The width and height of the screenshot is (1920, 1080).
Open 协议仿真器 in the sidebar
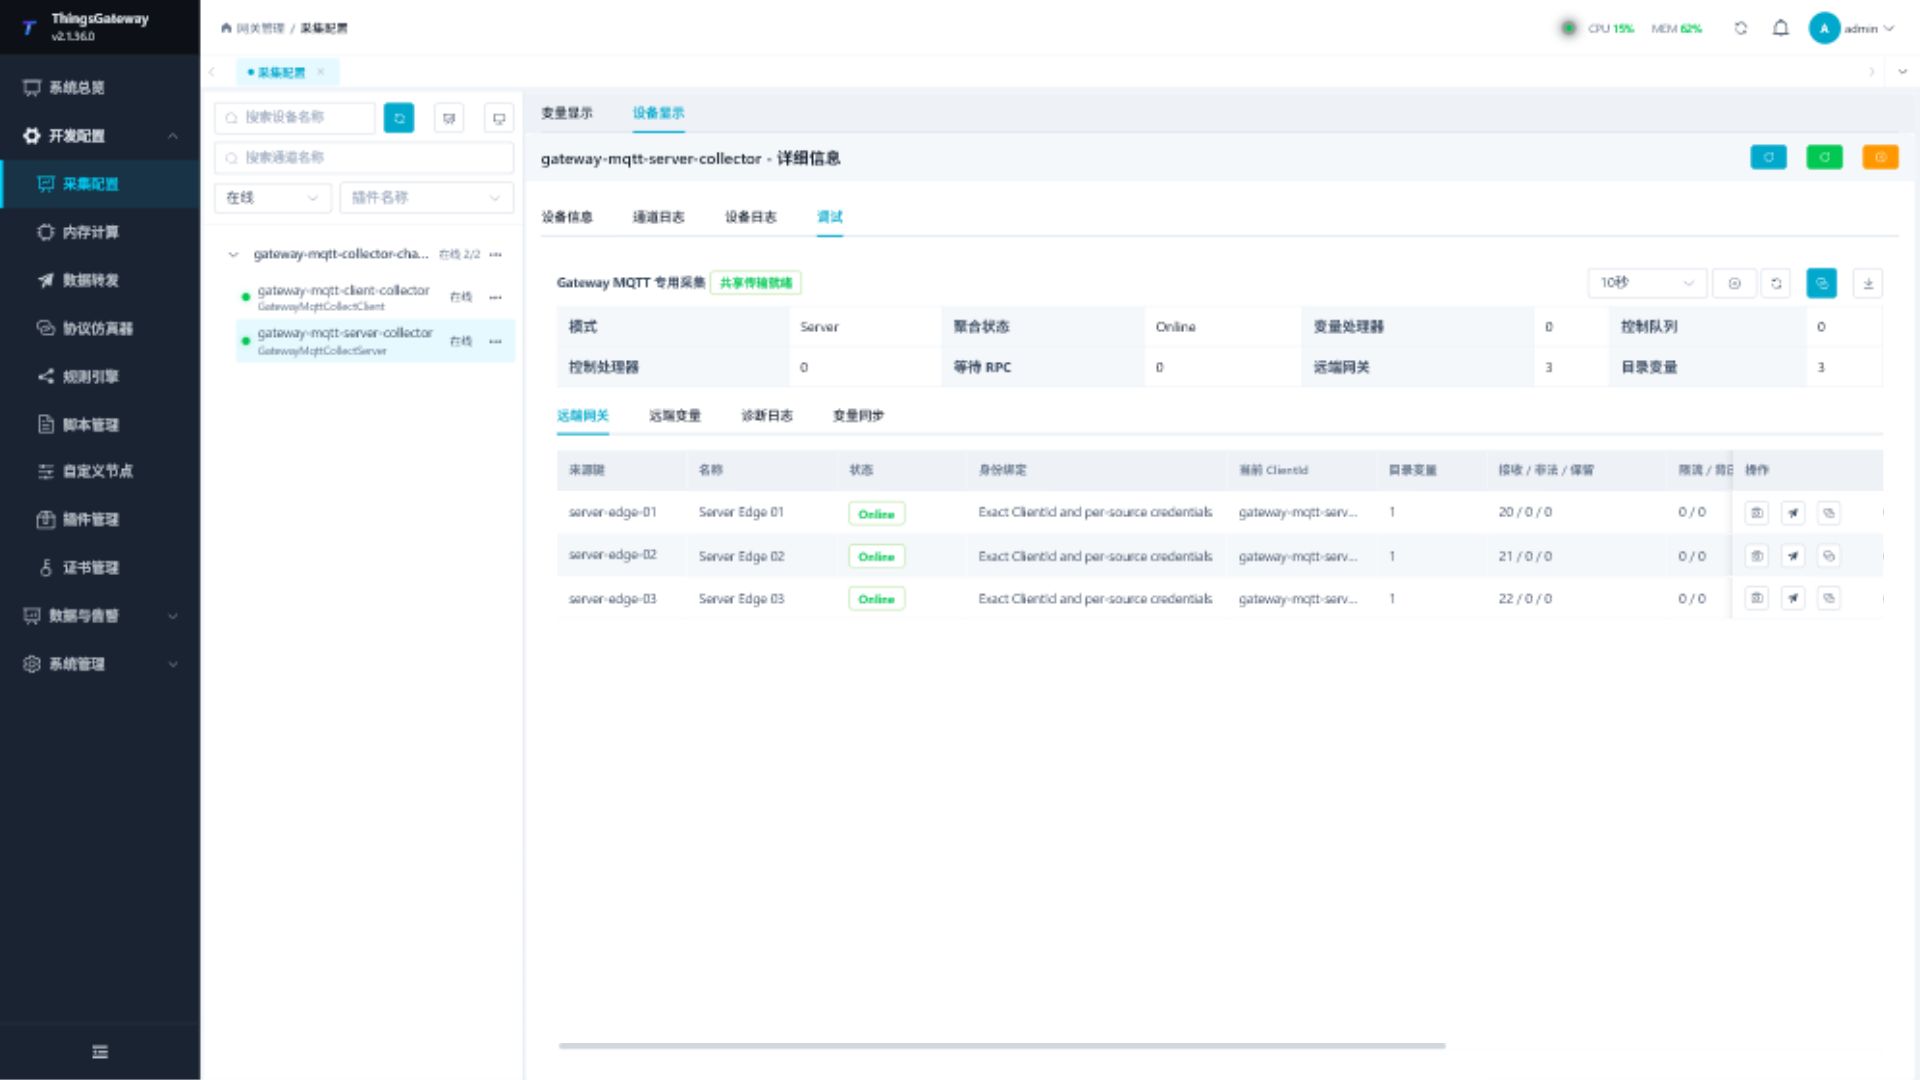pos(100,328)
